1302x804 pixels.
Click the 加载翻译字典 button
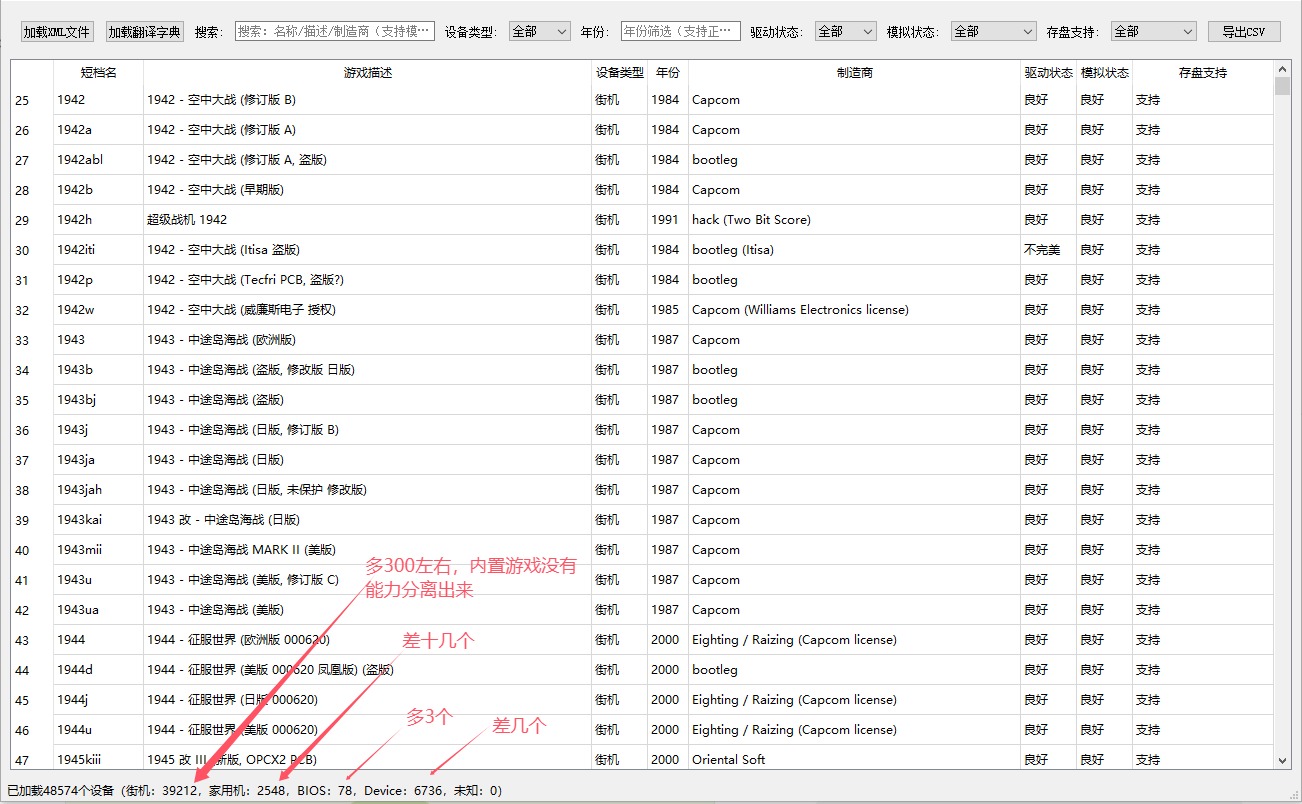pyautogui.click(x=145, y=32)
